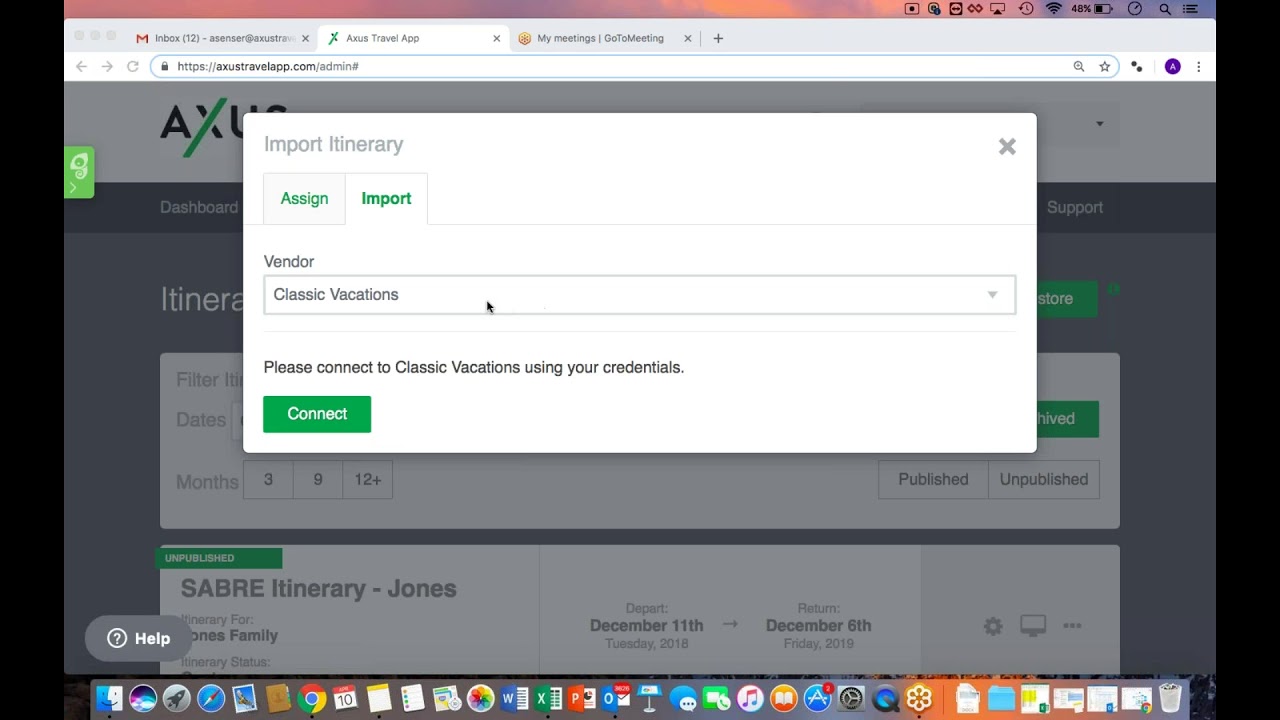The height and width of the screenshot is (720, 1280).
Task: Close the My meetings GoToMeeting tab
Action: 687,38
